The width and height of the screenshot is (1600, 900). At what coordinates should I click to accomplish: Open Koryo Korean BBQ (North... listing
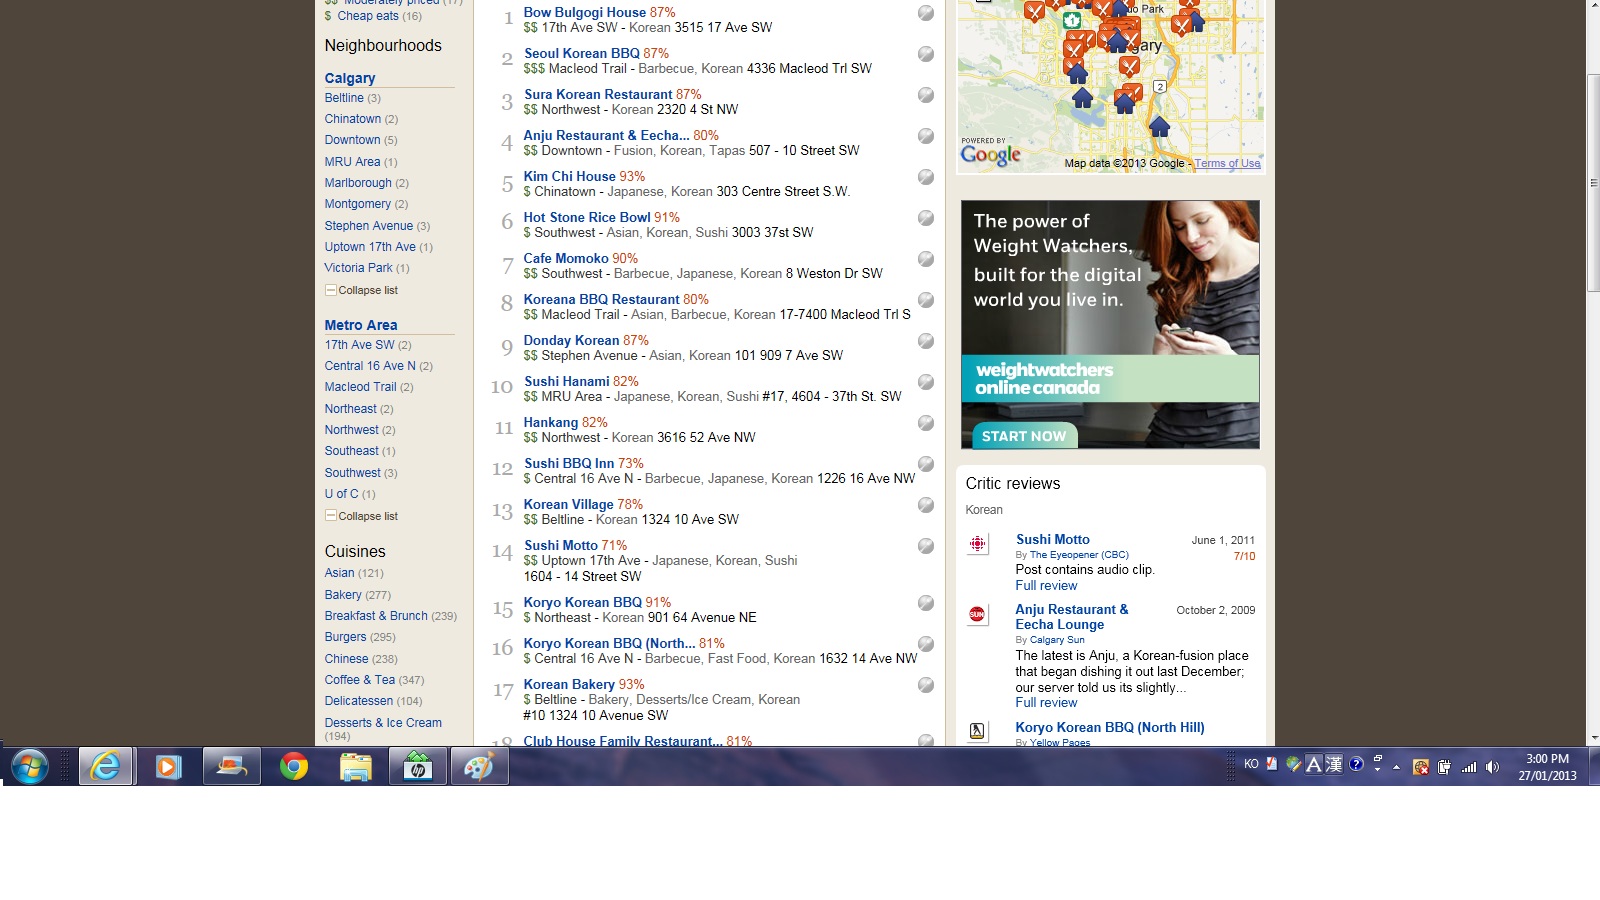point(609,643)
